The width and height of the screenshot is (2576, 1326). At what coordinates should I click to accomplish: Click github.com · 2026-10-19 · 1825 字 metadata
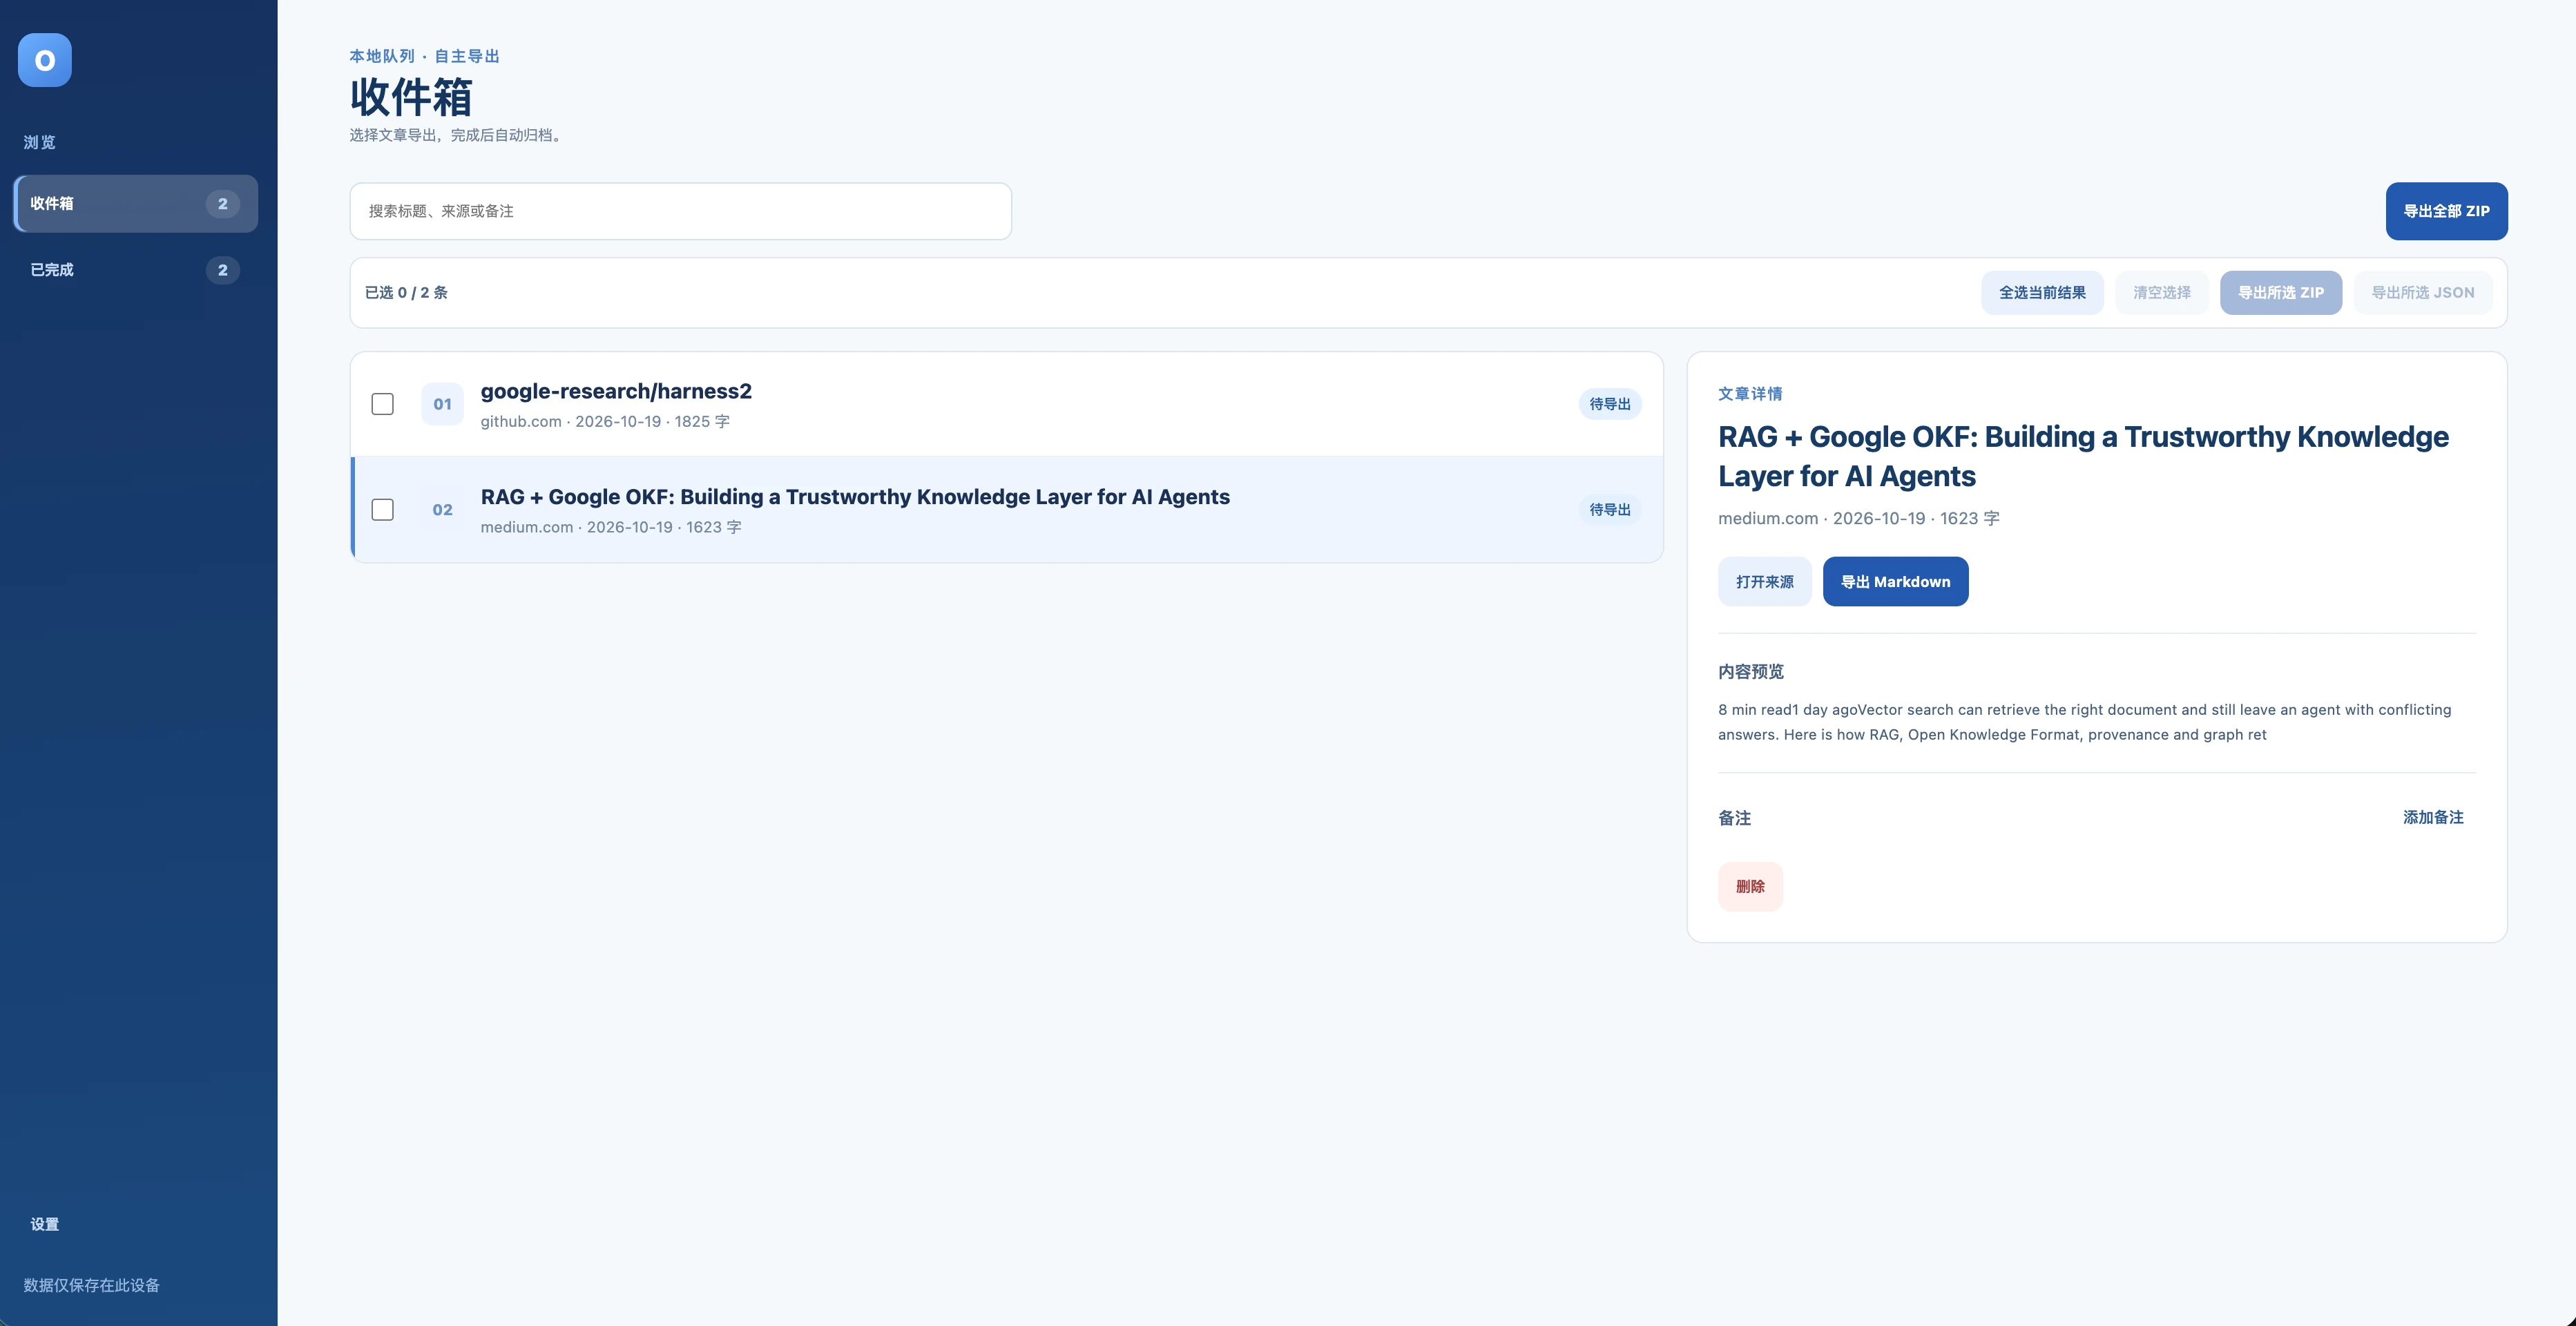coord(605,422)
